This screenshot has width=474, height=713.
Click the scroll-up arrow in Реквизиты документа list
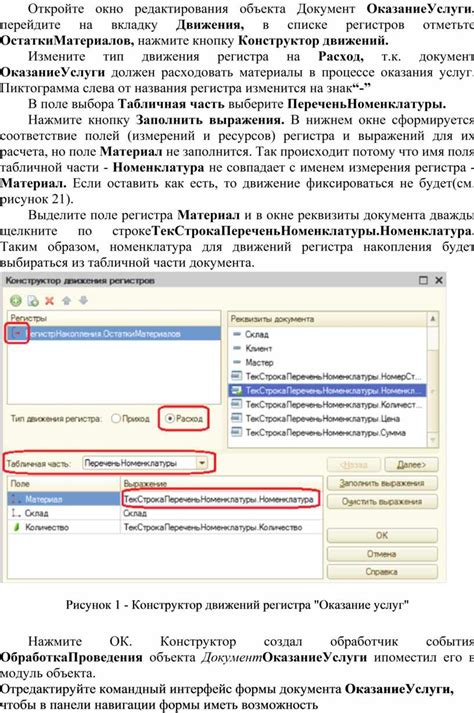(x=433, y=319)
